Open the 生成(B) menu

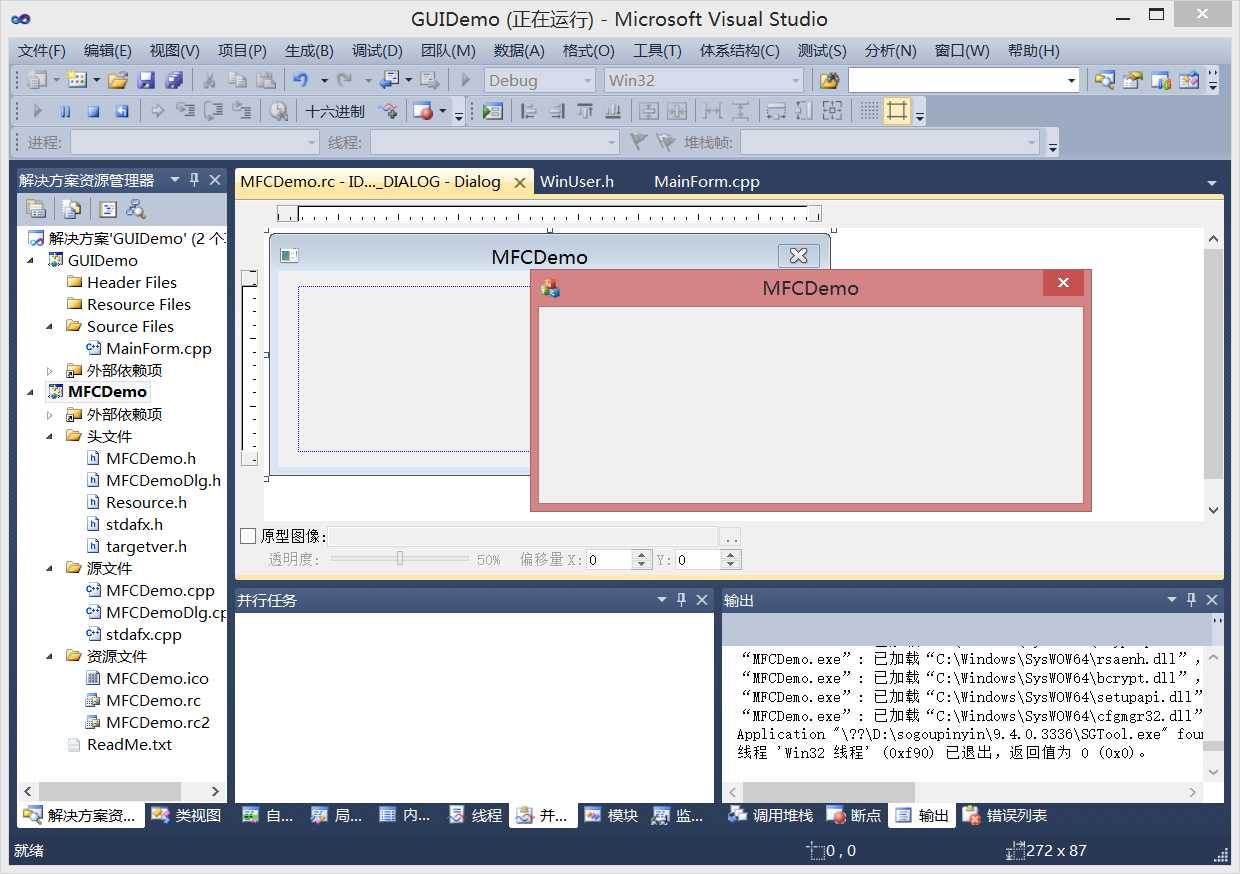pos(309,51)
